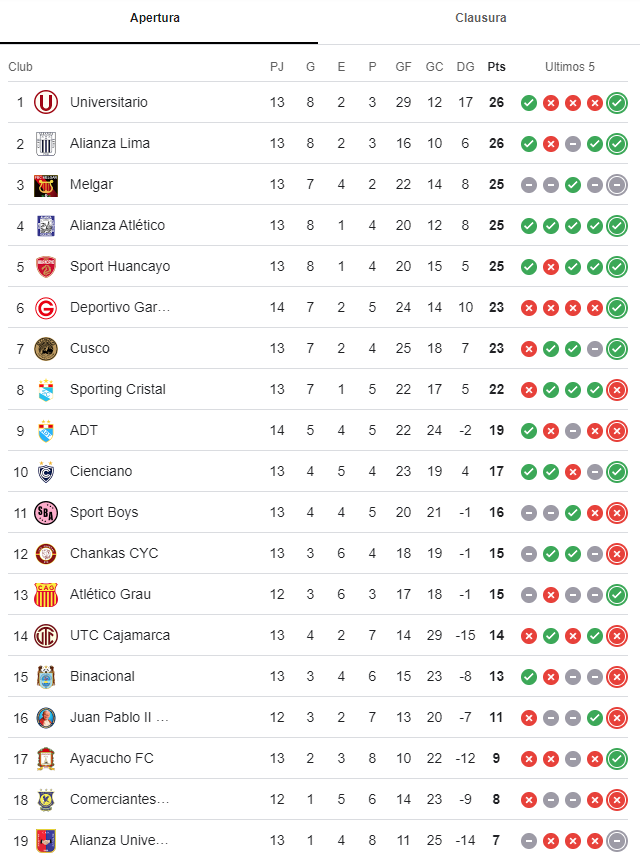Select the Cusco club badge
The height and width of the screenshot is (865, 640).
[x=46, y=349]
